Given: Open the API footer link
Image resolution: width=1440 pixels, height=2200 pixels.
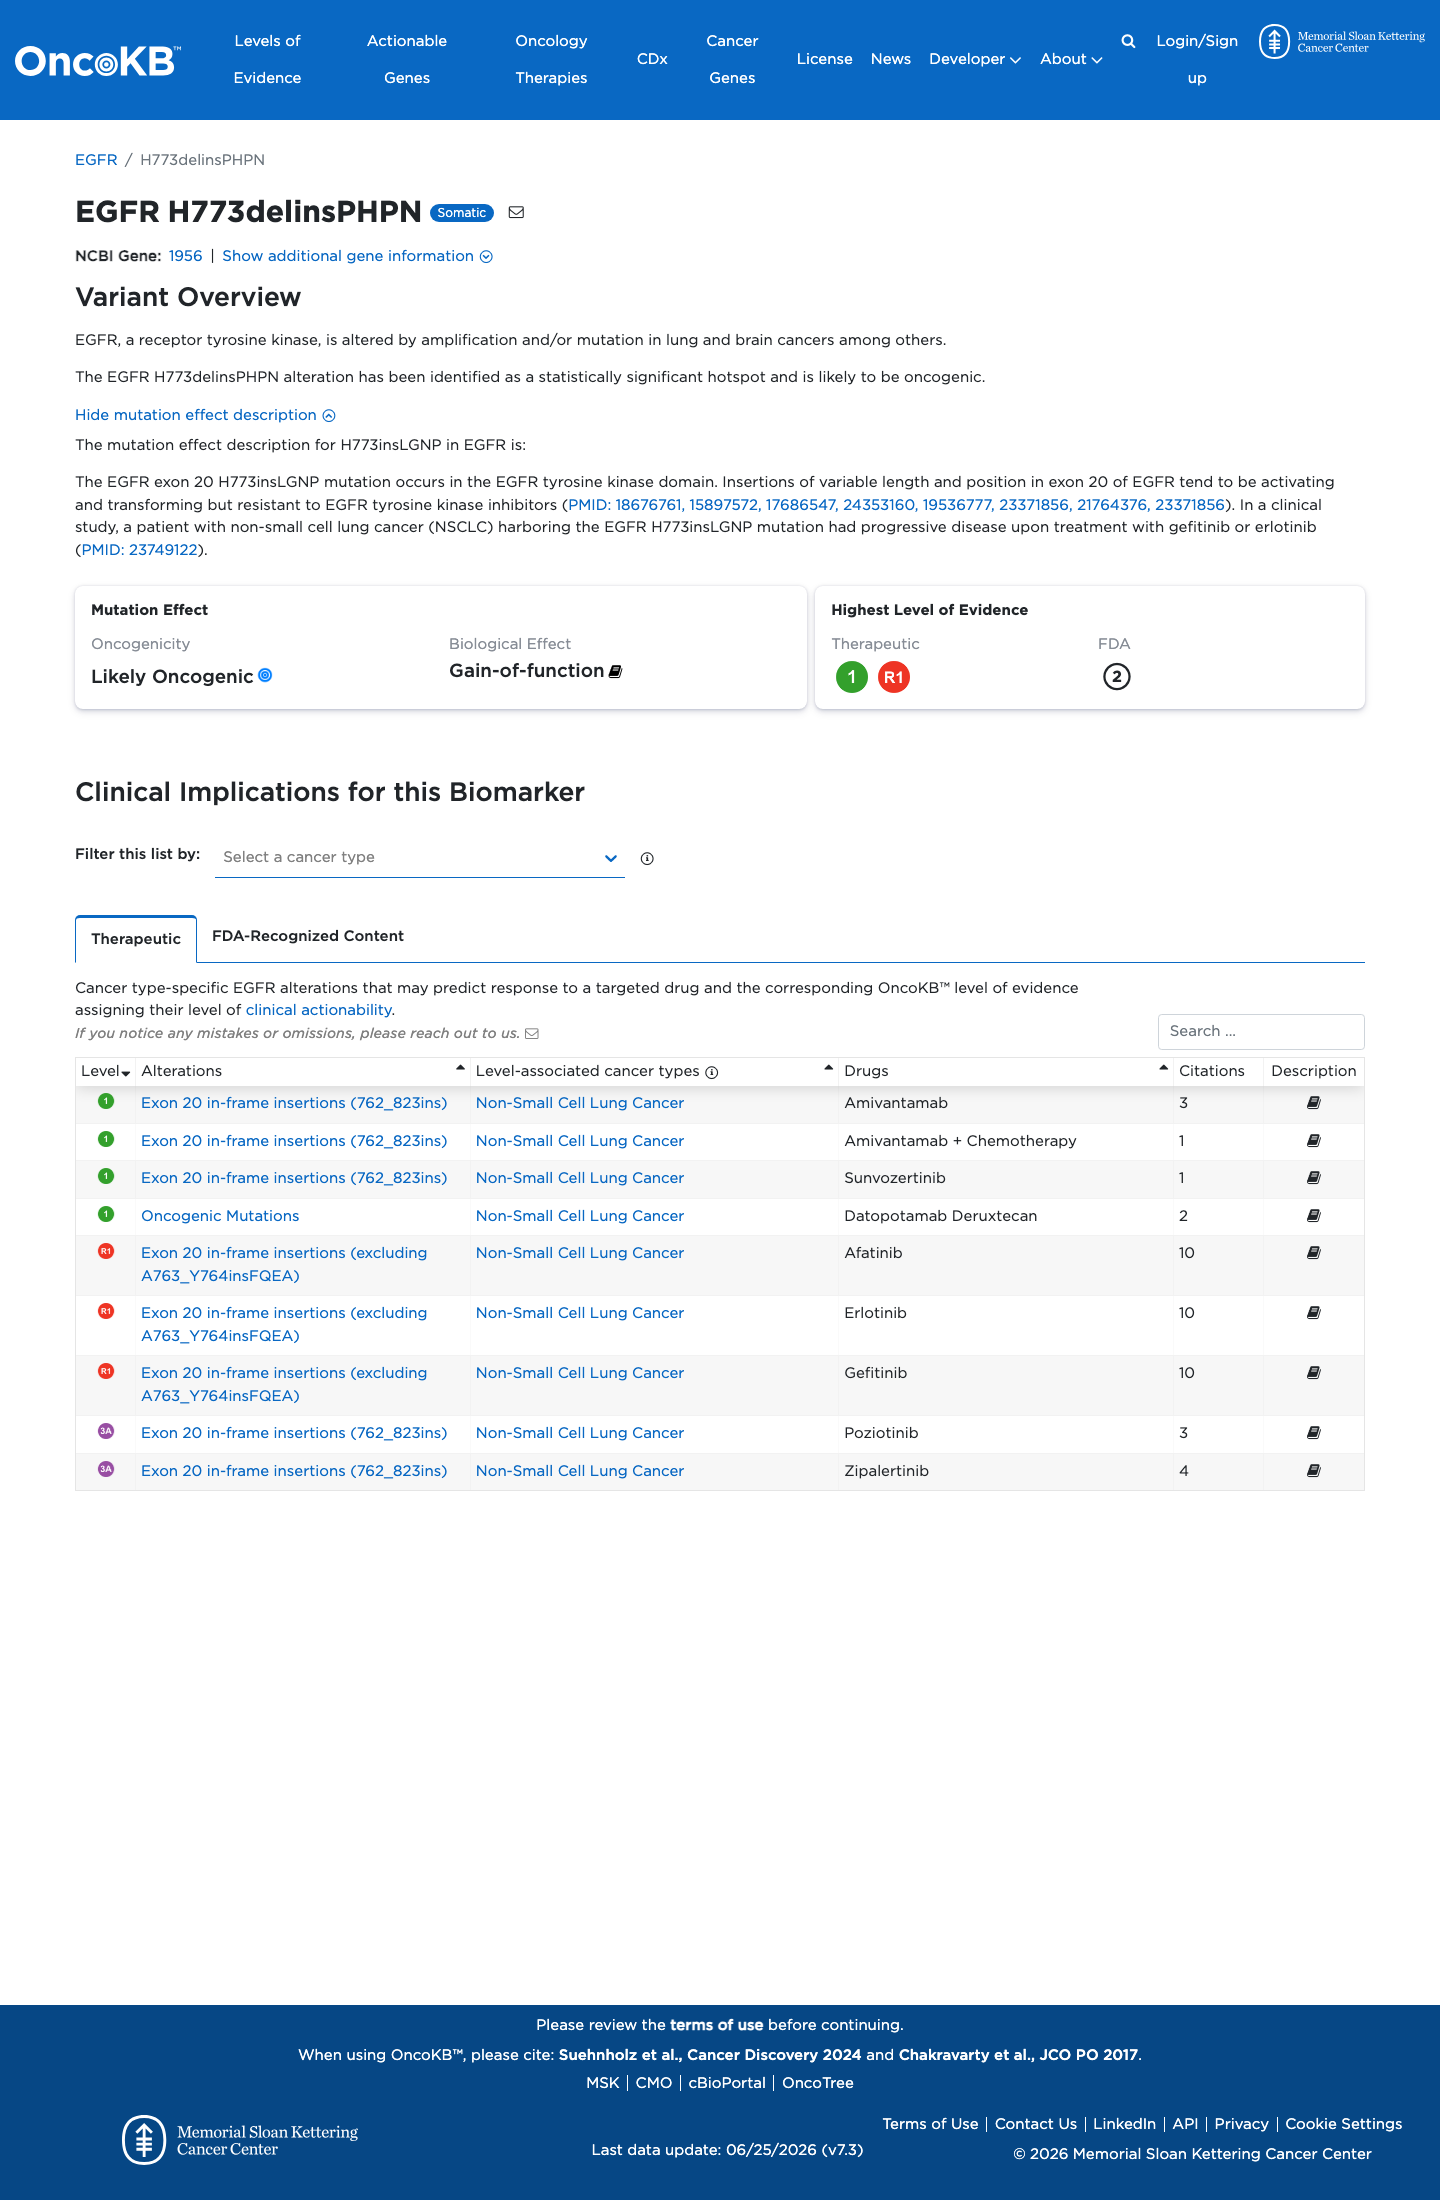Looking at the screenshot, I should tap(1185, 2124).
